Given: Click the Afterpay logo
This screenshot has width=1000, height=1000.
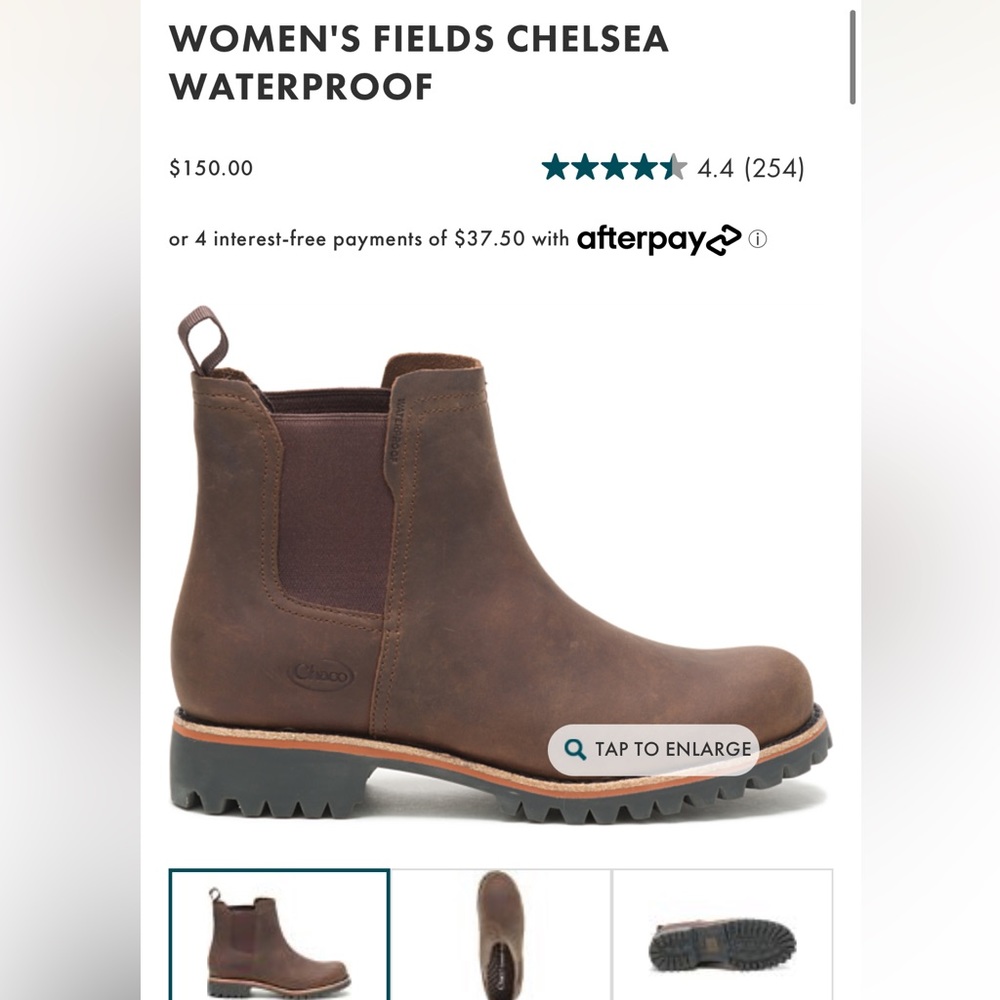Looking at the screenshot, I should pyautogui.click(x=659, y=240).
